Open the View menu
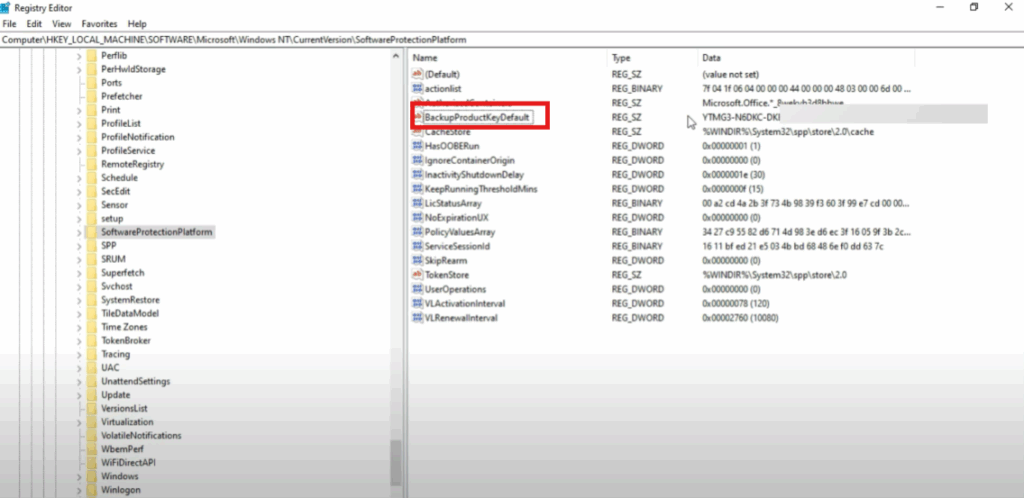The image size is (1024, 498). (61, 23)
